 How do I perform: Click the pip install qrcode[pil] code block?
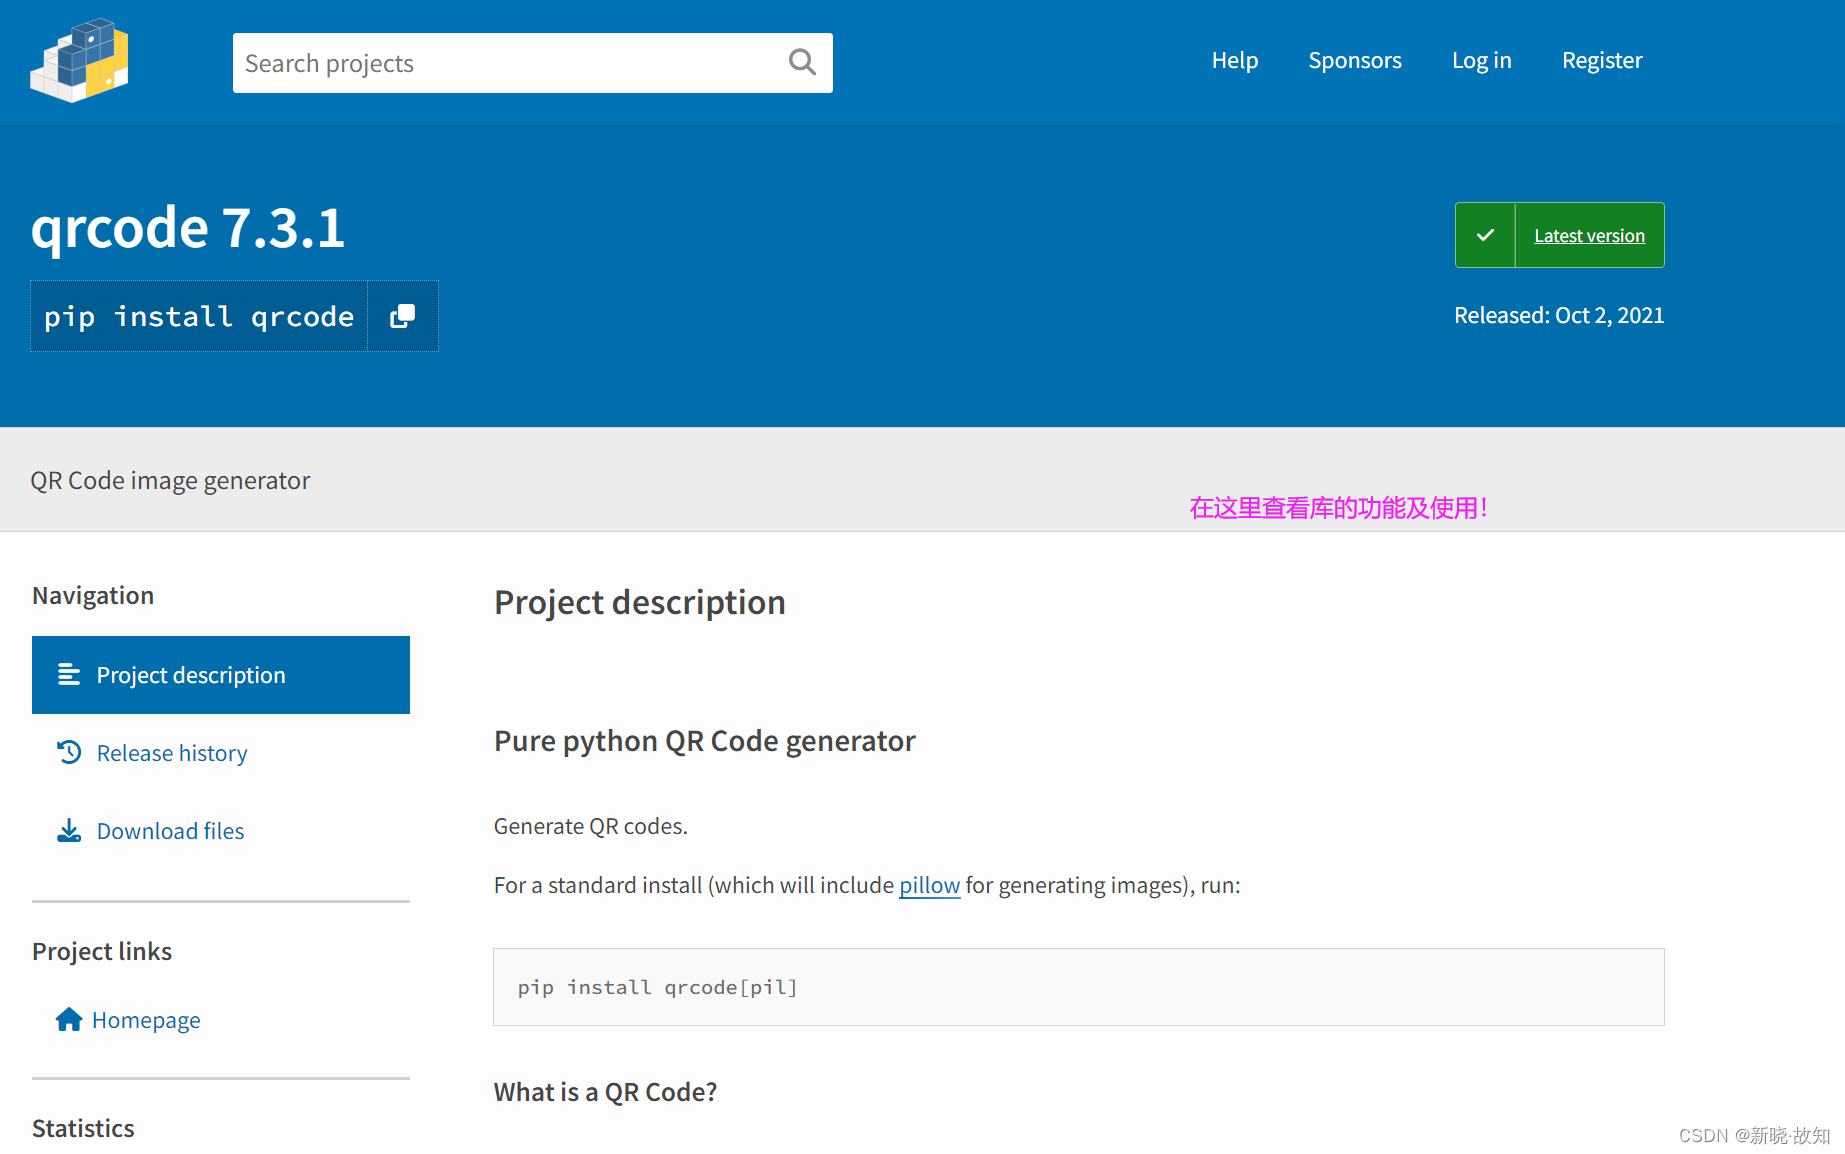(x=1079, y=987)
